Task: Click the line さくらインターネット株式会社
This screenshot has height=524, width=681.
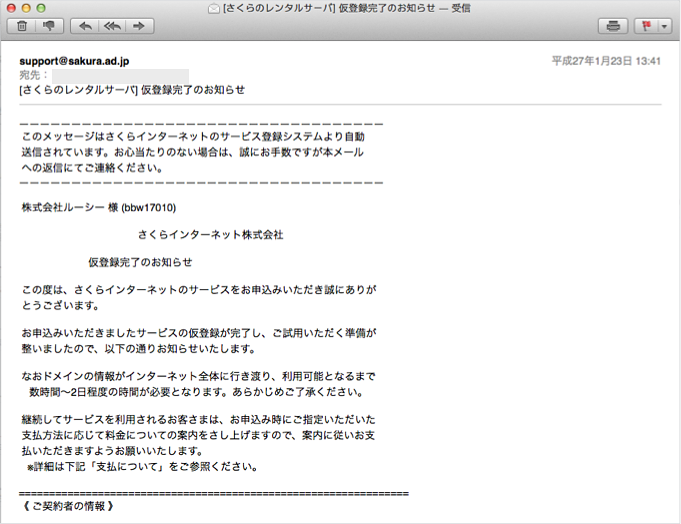Action: click(x=211, y=235)
